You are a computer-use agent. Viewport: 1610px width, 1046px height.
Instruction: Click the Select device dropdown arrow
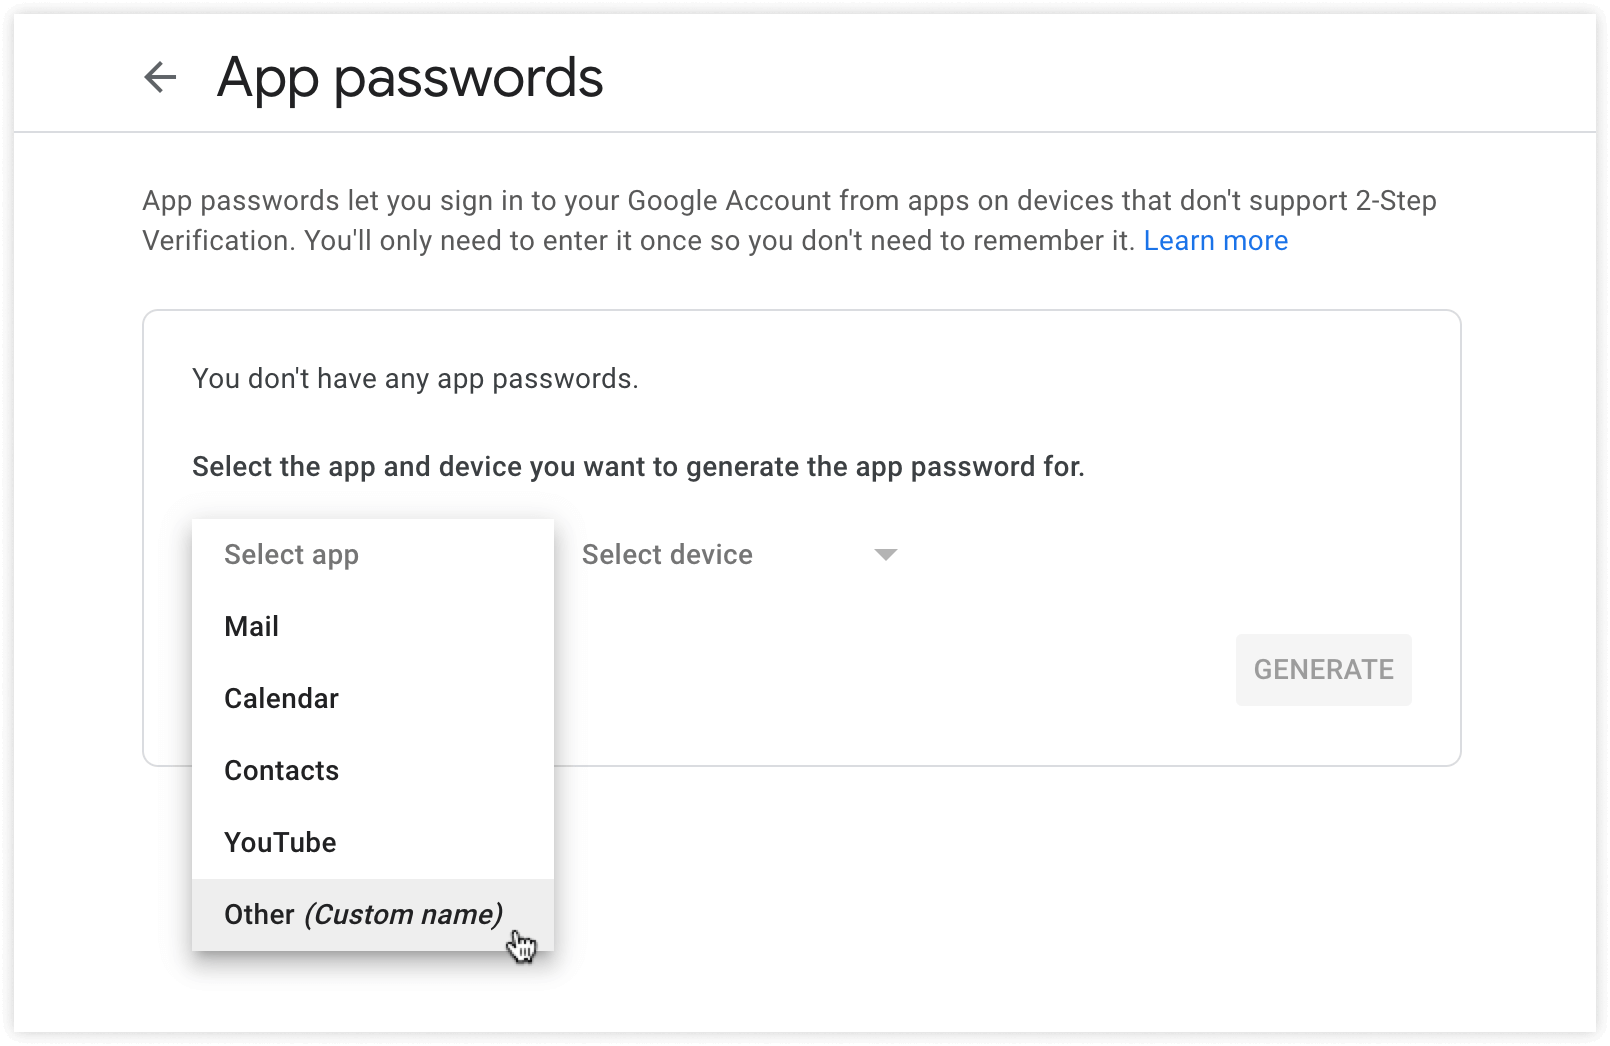[x=886, y=554]
